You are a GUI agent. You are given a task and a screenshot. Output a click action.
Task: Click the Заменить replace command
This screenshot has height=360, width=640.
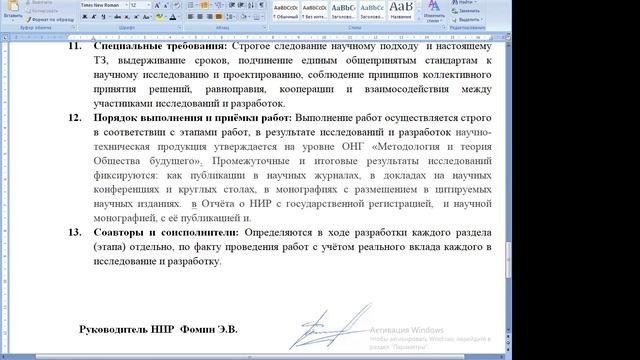pyautogui.click(x=466, y=11)
